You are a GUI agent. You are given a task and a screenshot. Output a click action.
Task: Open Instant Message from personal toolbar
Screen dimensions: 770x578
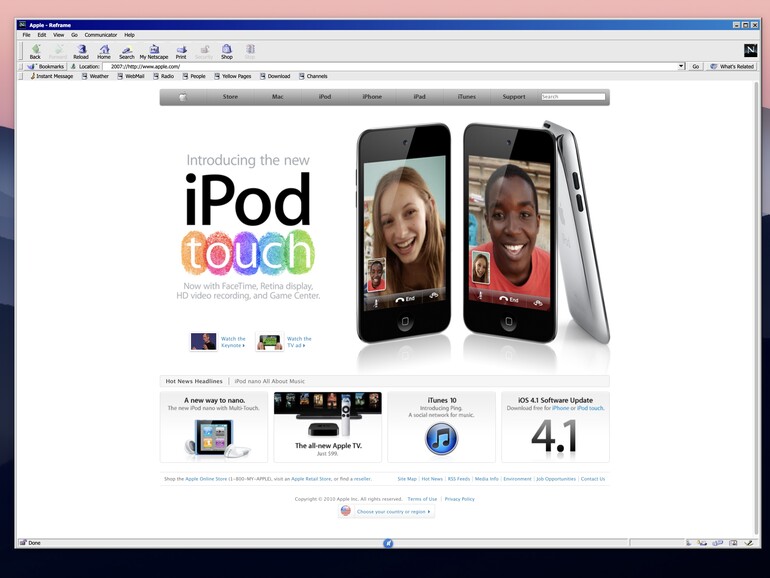click(x=52, y=76)
